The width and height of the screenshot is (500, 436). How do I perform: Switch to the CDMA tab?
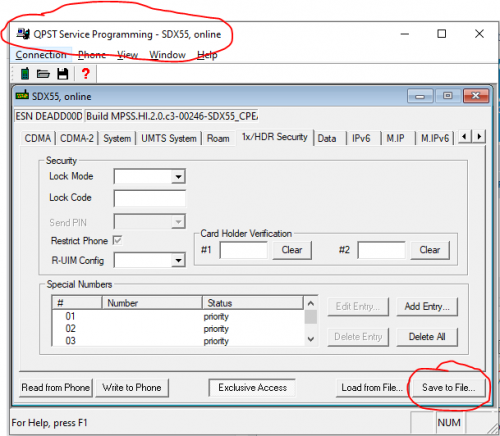tap(38, 138)
